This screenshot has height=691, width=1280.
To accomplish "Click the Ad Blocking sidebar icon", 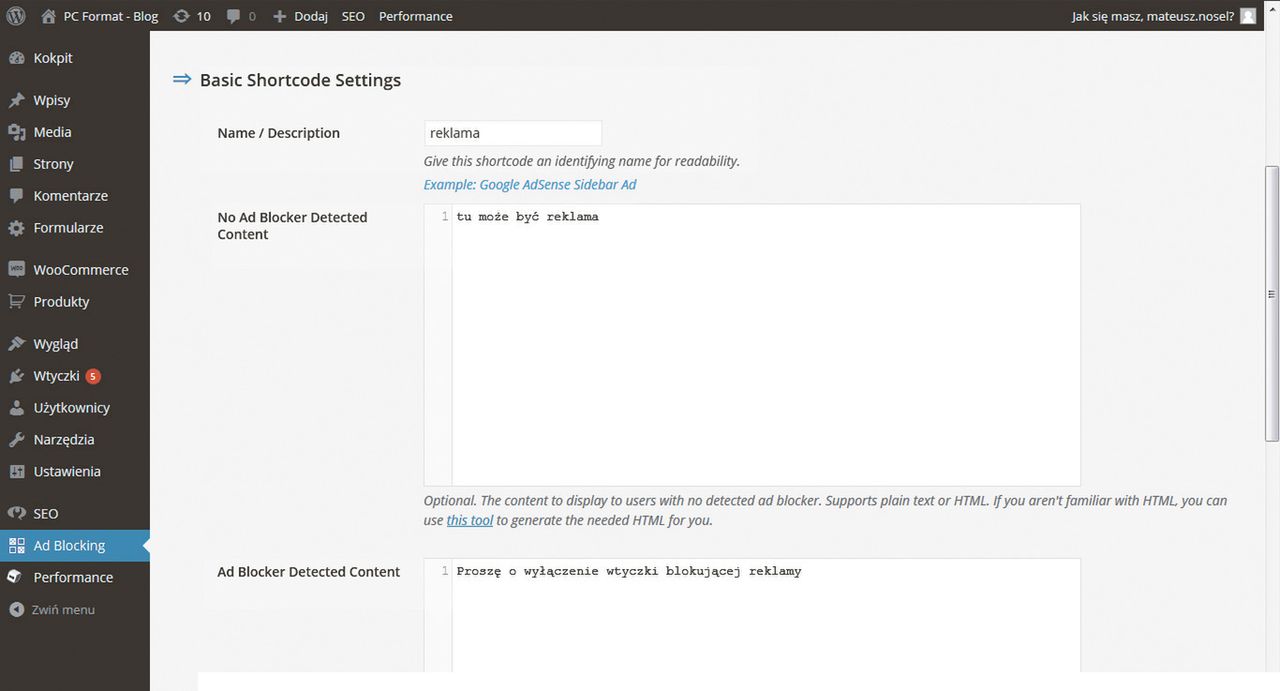I will (x=16, y=546).
